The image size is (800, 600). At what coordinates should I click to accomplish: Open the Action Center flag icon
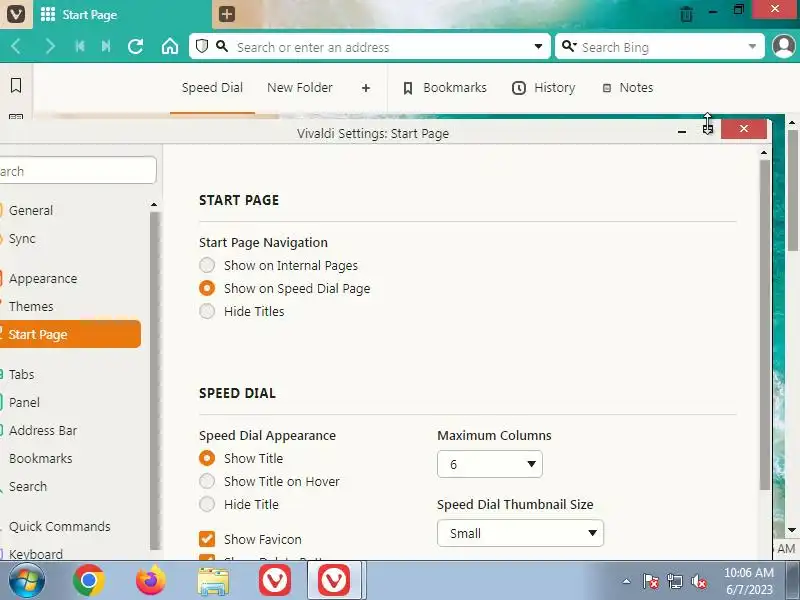[x=651, y=581]
